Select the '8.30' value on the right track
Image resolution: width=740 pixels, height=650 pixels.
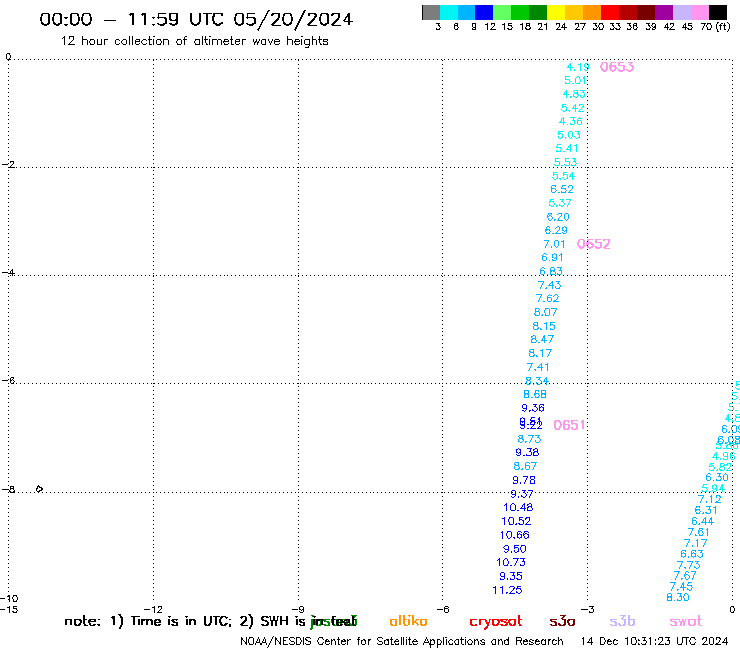point(678,598)
